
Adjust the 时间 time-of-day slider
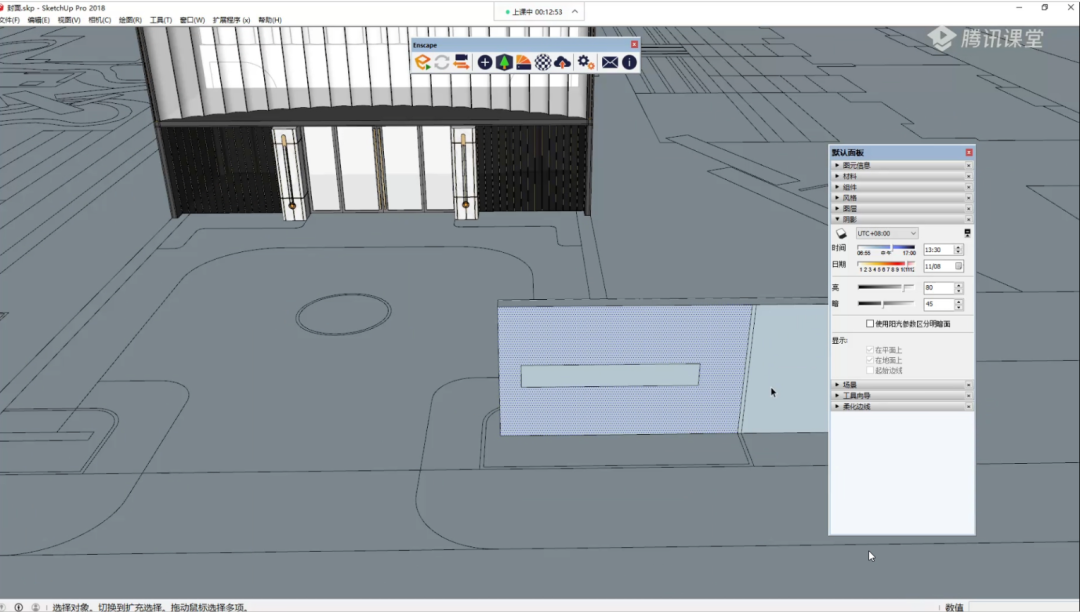coord(886,247)
